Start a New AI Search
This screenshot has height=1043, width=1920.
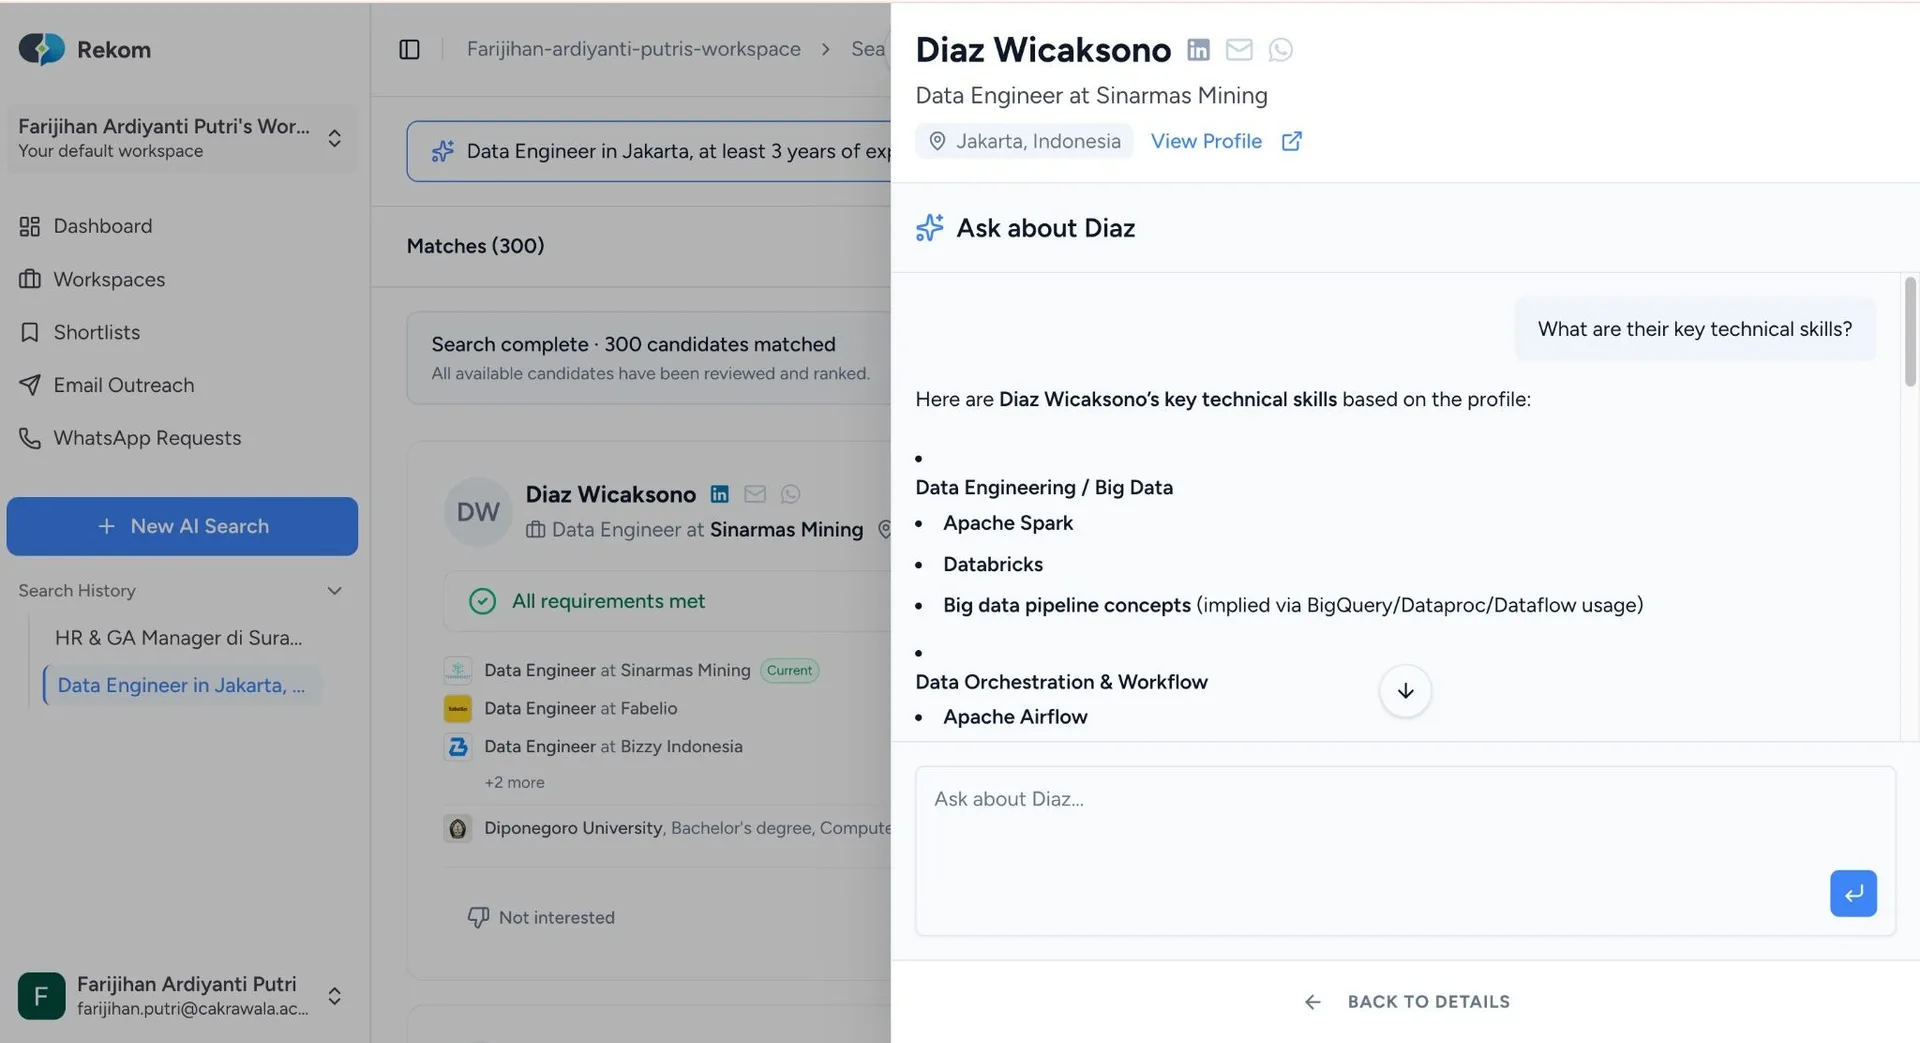(x=182, y=526)
